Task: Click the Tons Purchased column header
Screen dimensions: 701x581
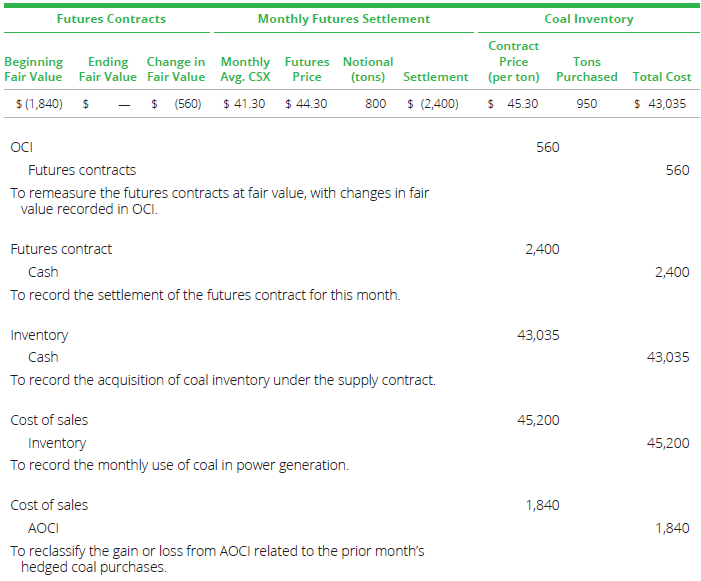Action: point(587,69)
